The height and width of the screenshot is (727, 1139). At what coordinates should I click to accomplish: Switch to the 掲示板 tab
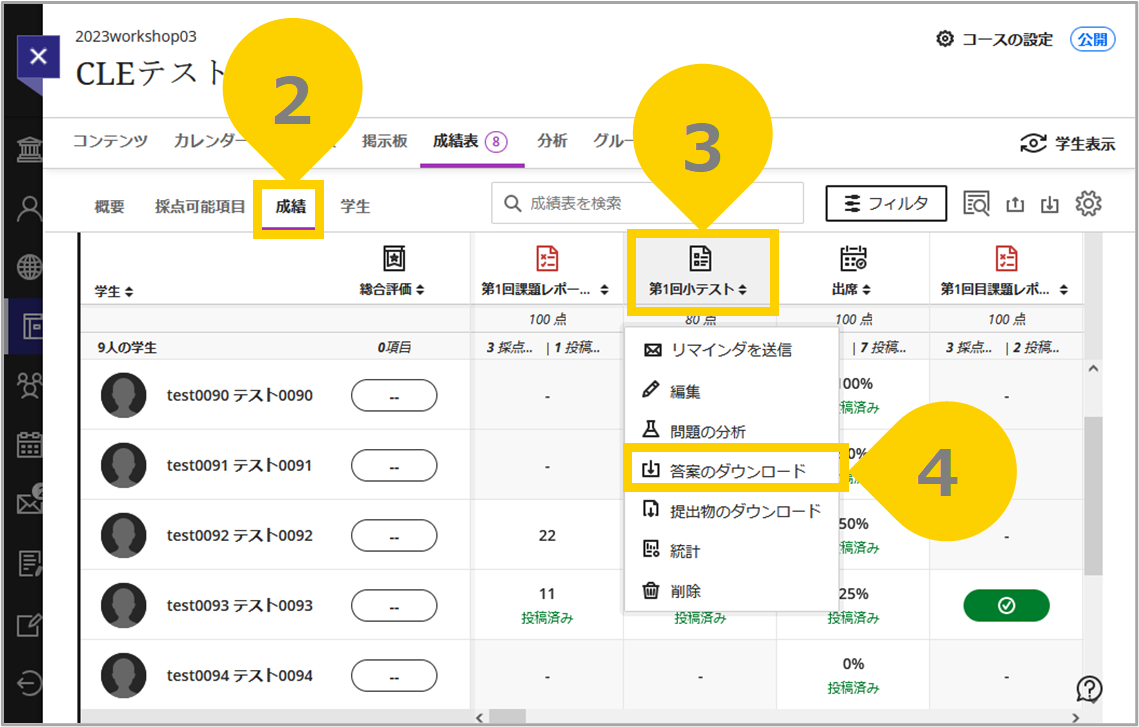click(384, 141)
